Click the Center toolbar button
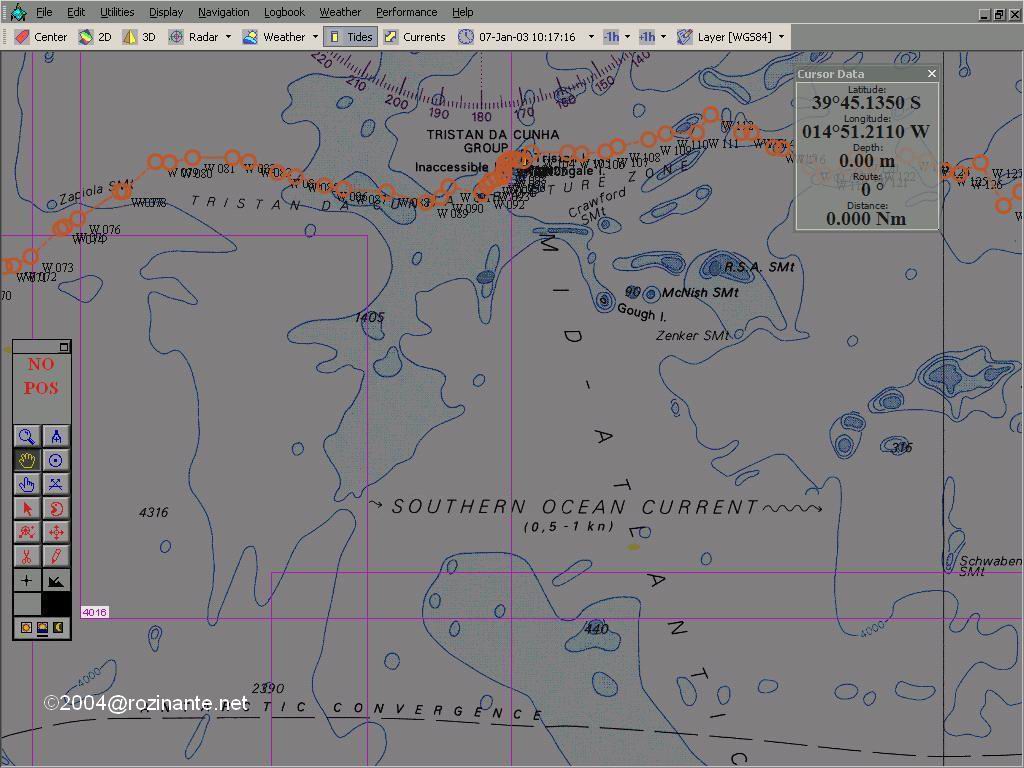This screenshot has height=768, width=1024. pyautogui.click(x=41, y=37)
